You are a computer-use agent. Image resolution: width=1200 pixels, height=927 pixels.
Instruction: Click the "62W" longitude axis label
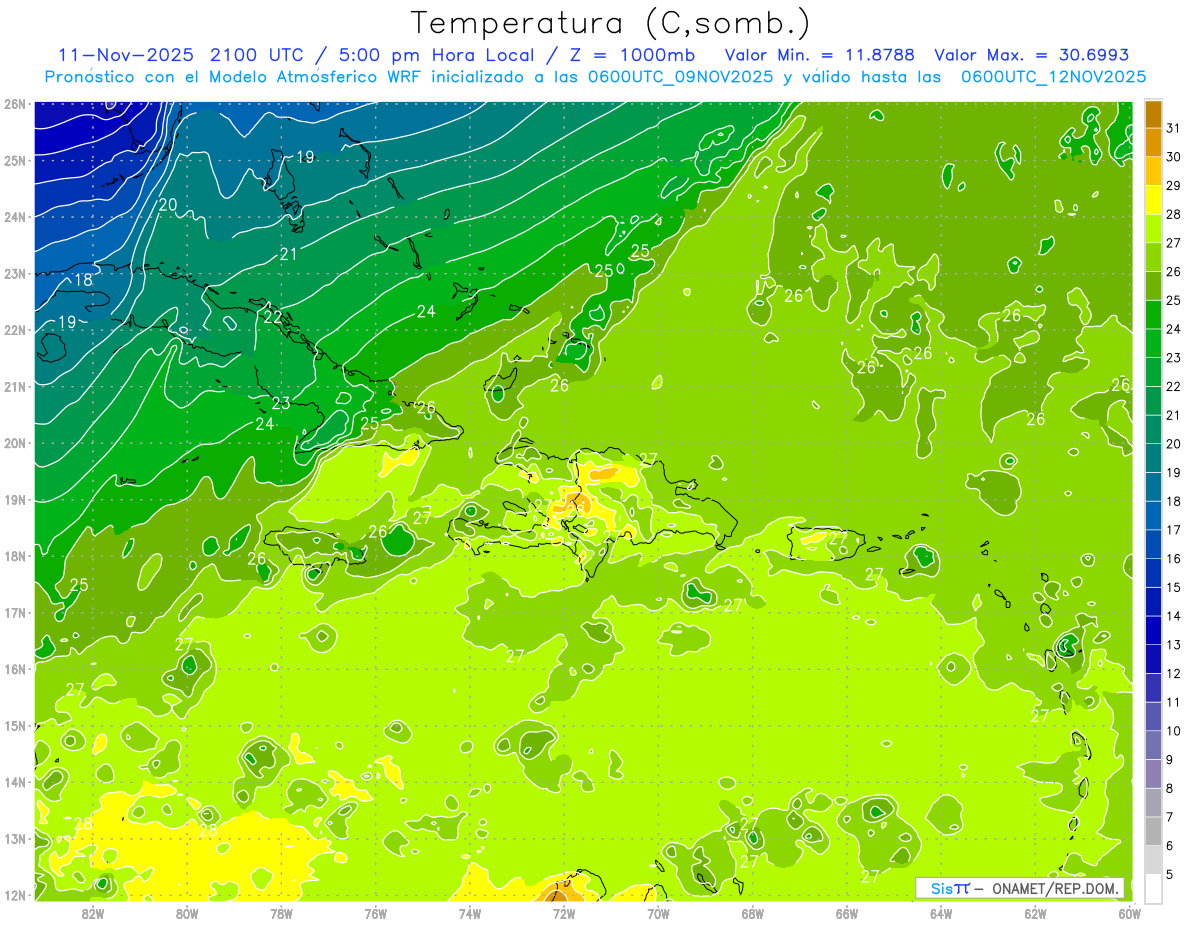pos(1035,912)
